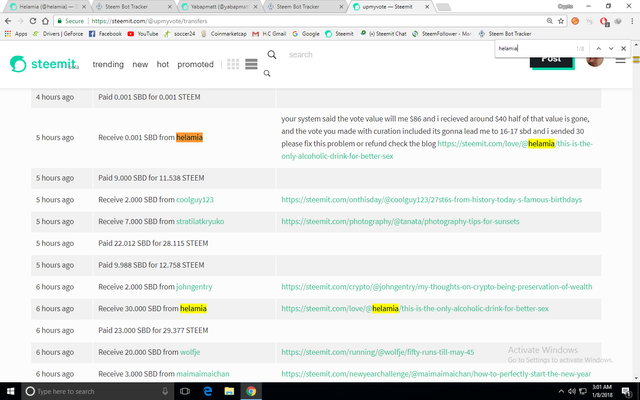The image size is (640, 400).
Task: Open wolfje profile link
Action: (190, 352)
